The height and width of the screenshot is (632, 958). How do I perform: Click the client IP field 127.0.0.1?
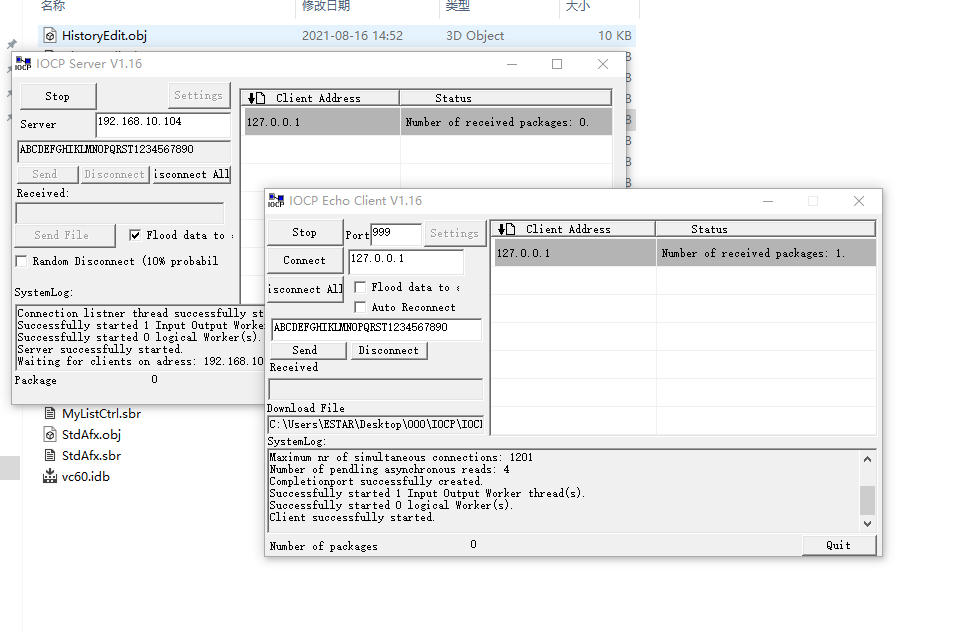(406, 262)
